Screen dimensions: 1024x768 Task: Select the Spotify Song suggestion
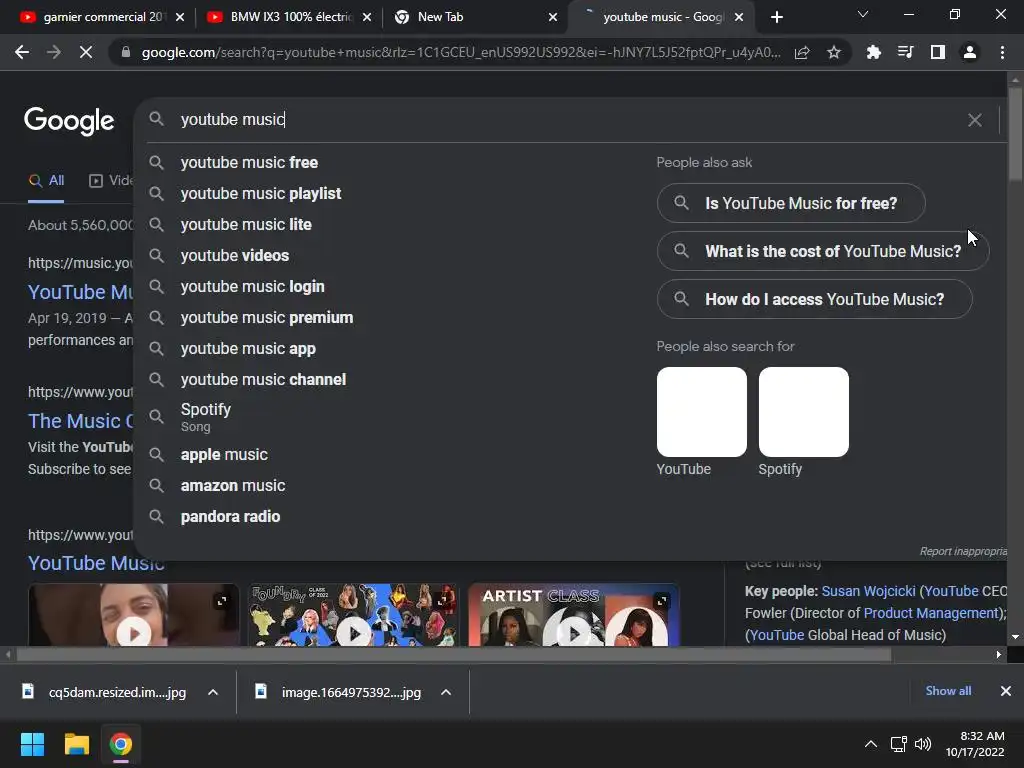click(206, 417)
